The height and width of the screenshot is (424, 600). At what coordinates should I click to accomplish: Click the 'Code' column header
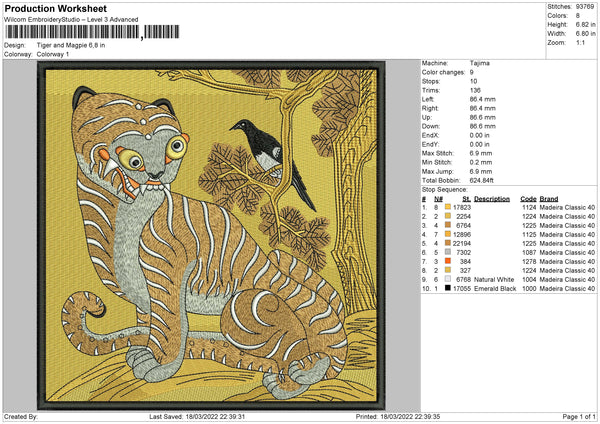point(528,199)
